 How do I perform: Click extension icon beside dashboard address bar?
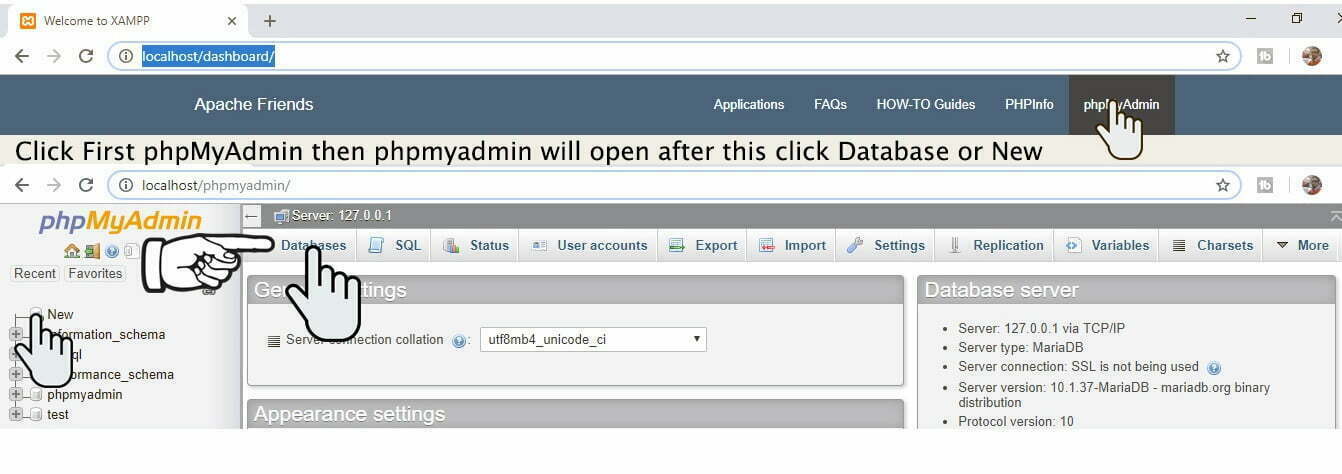pos(1265,56)
